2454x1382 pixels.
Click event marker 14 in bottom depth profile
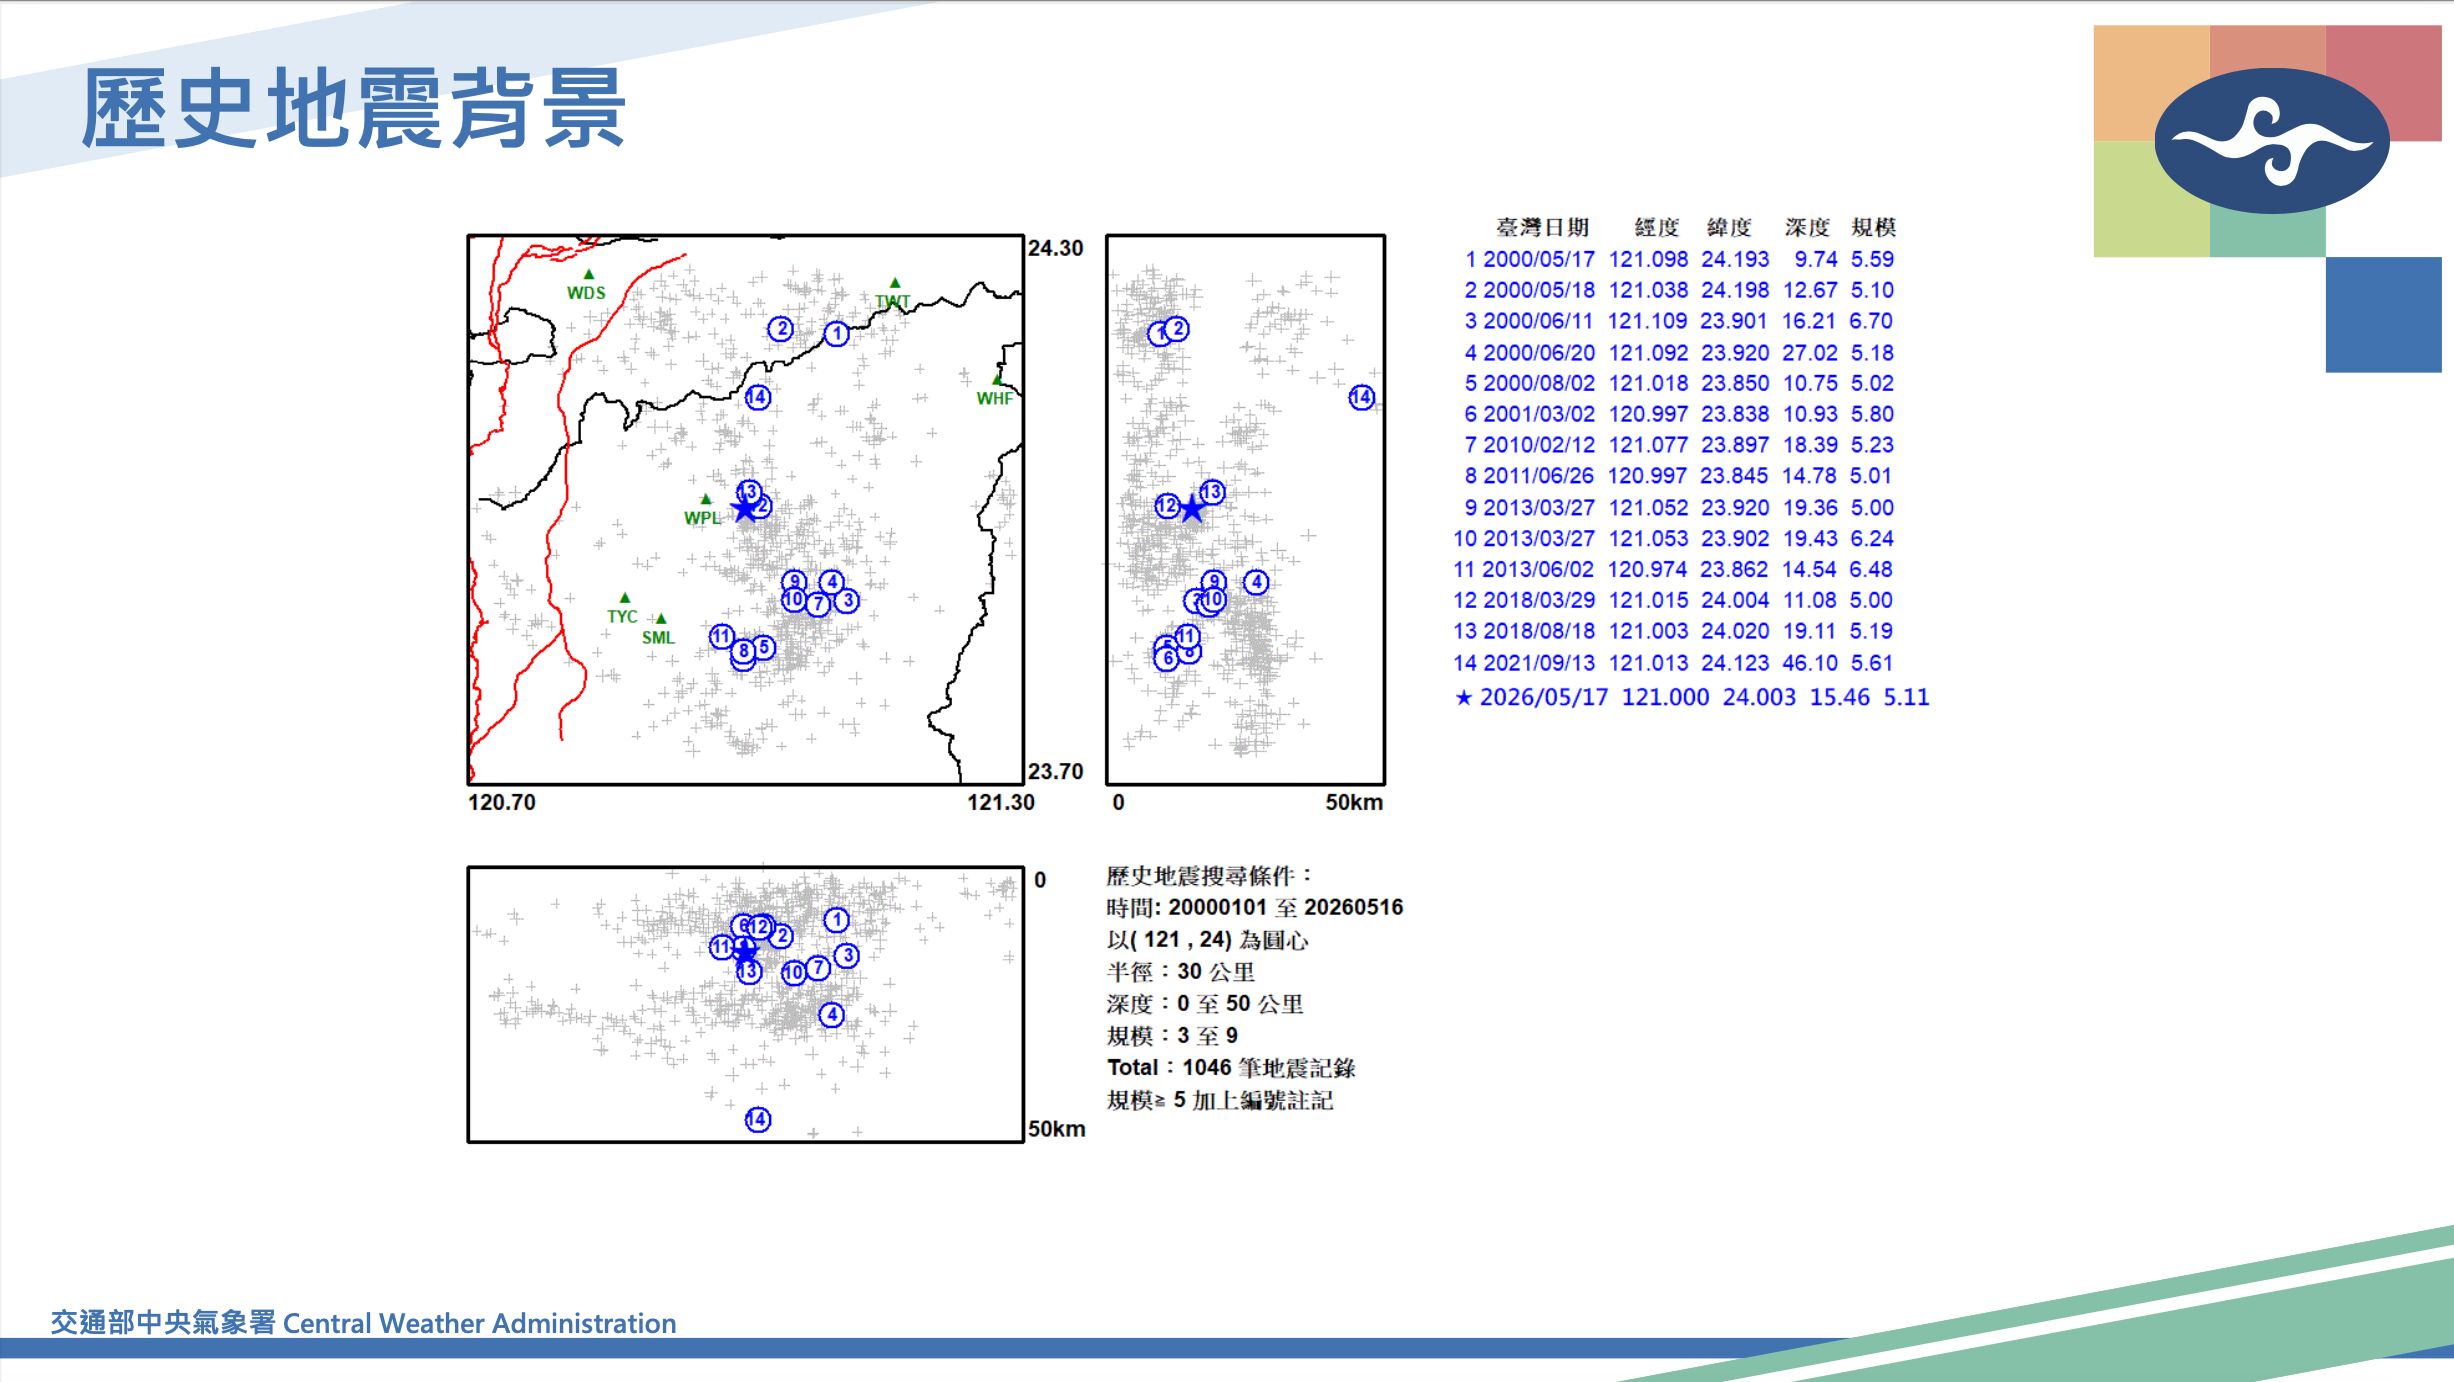tap(758, 1120)
